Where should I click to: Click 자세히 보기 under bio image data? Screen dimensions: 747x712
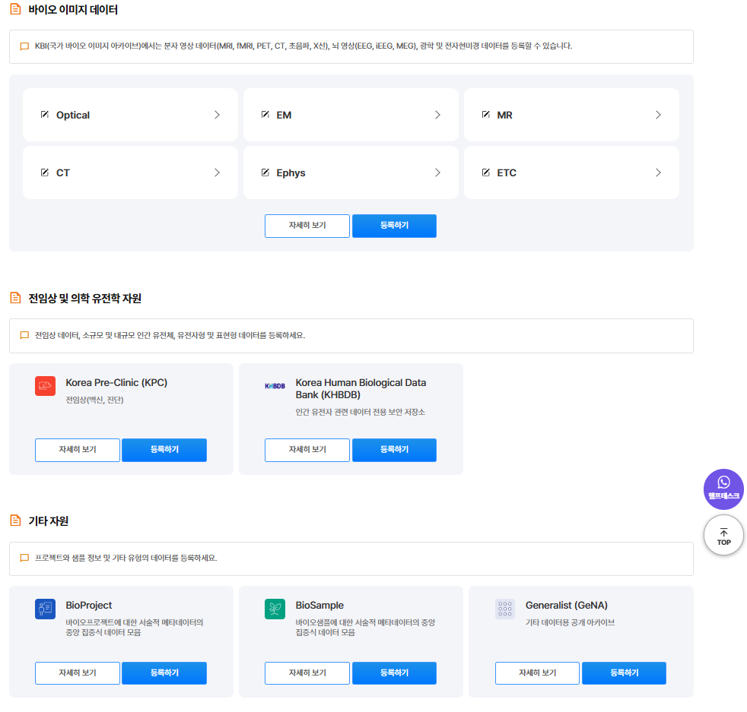[307, 226]
